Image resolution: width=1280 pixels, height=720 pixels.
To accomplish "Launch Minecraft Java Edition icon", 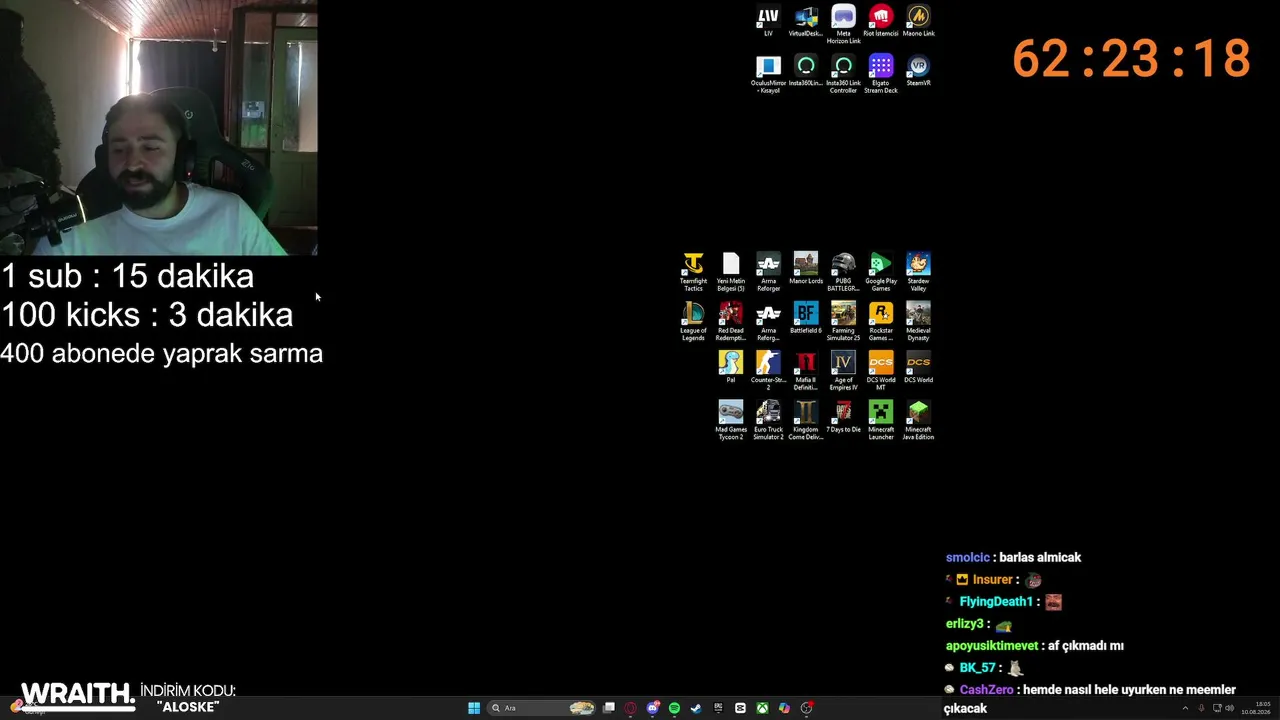I will tap(918, 420).
